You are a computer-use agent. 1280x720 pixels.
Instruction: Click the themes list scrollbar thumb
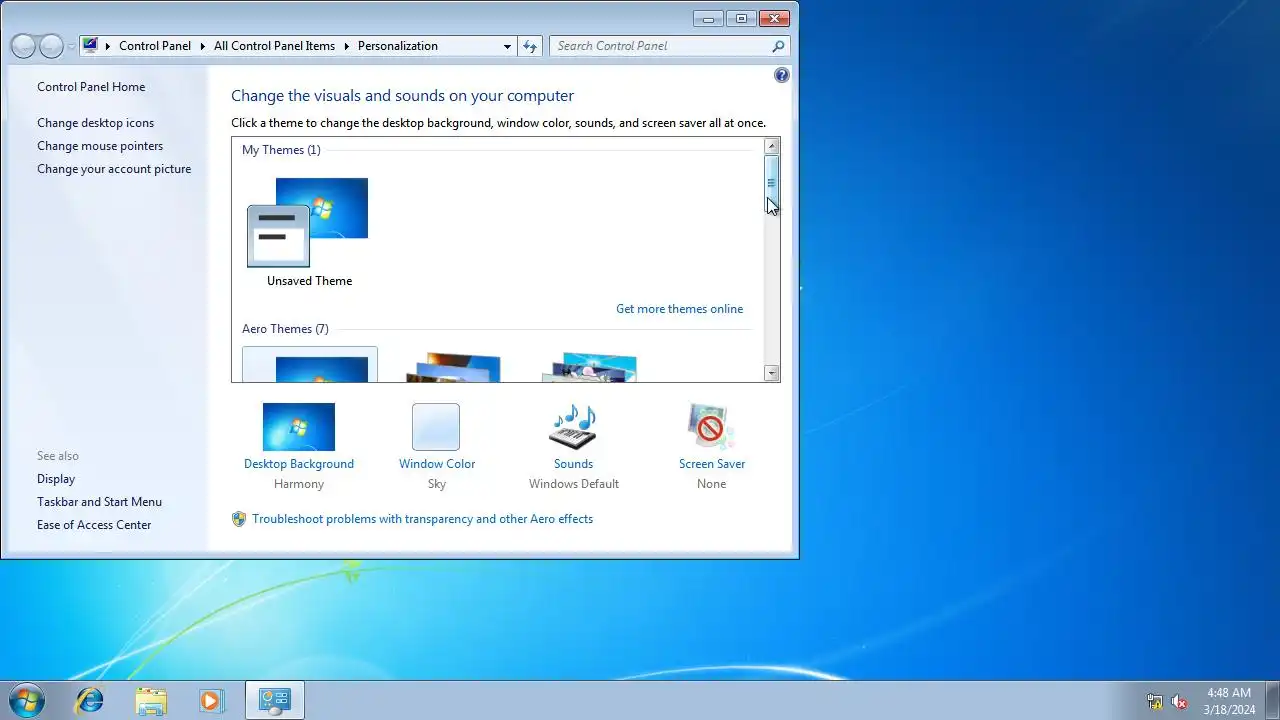click(x=771, y=183)
